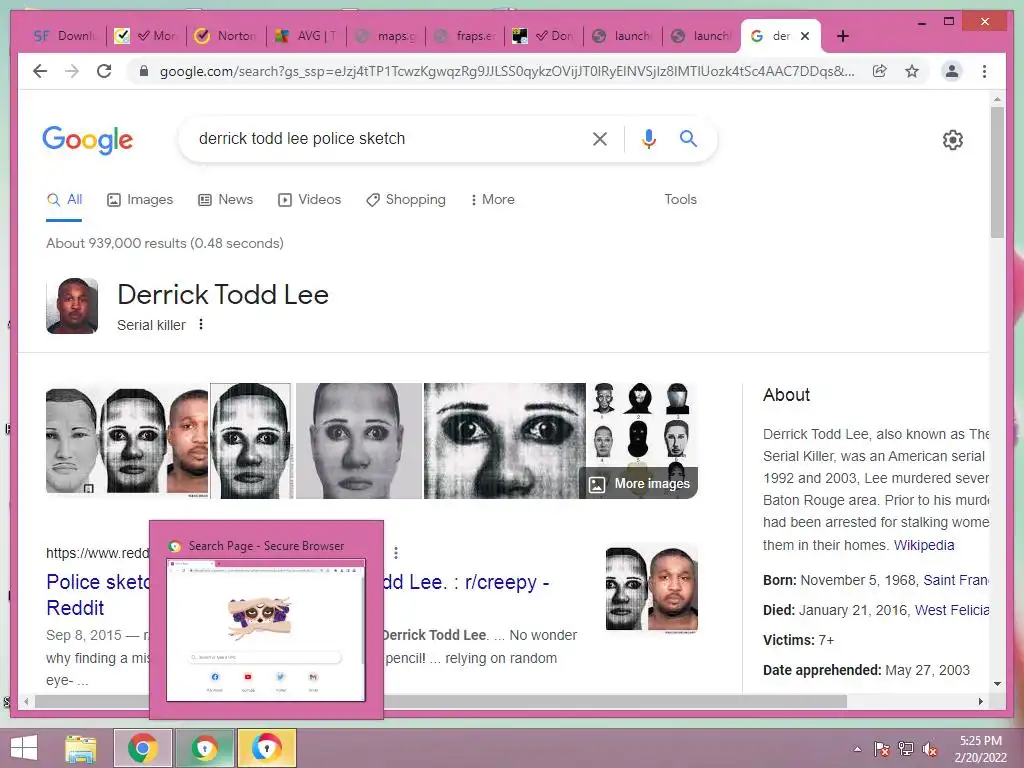Open the Chrome profile avatar button
This screenshot has width=1024, height=768.
click(x=952, y=71)
